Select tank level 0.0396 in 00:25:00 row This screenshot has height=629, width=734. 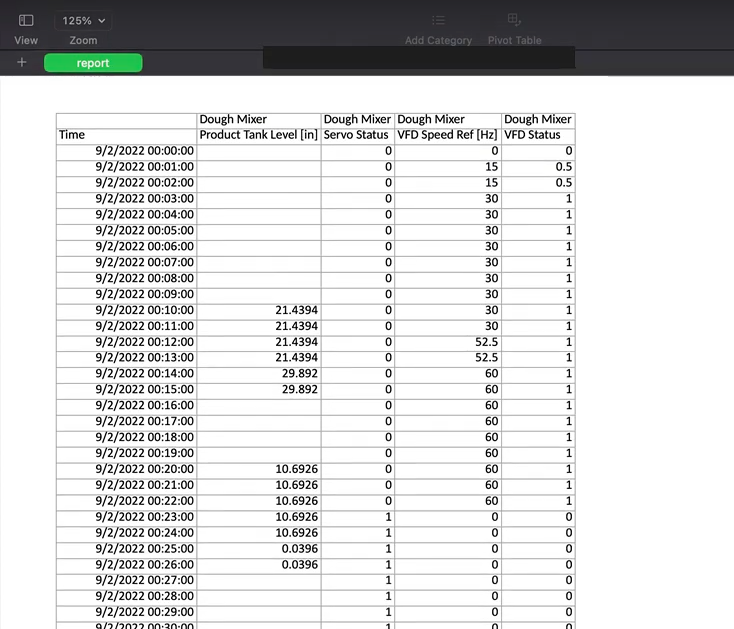(x=259, y=549)
